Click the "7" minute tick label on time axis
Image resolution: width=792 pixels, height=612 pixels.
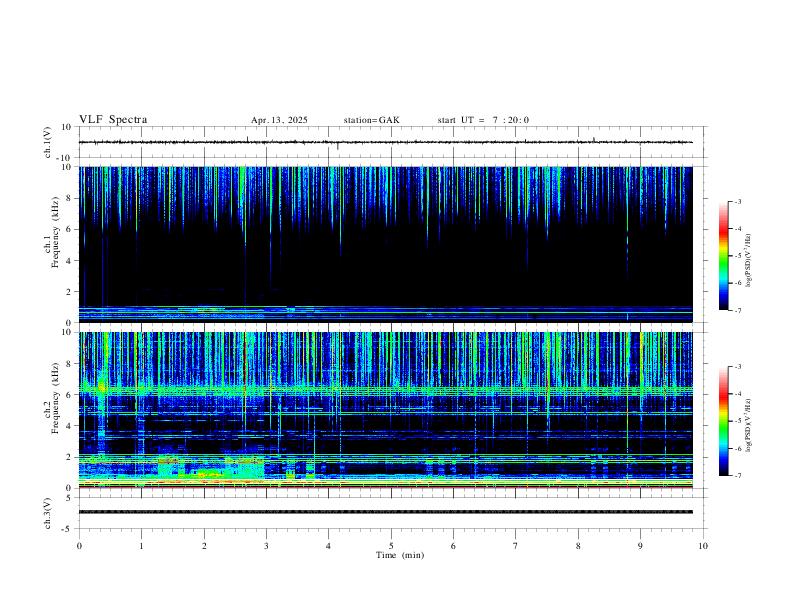tap(516, 546)
